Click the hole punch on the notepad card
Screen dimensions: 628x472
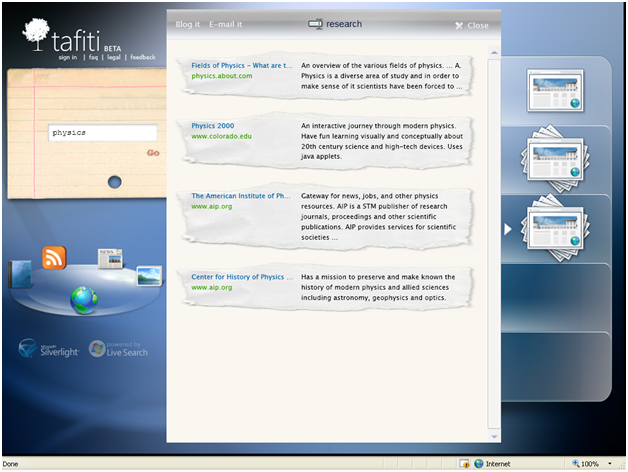pos(115,182)
